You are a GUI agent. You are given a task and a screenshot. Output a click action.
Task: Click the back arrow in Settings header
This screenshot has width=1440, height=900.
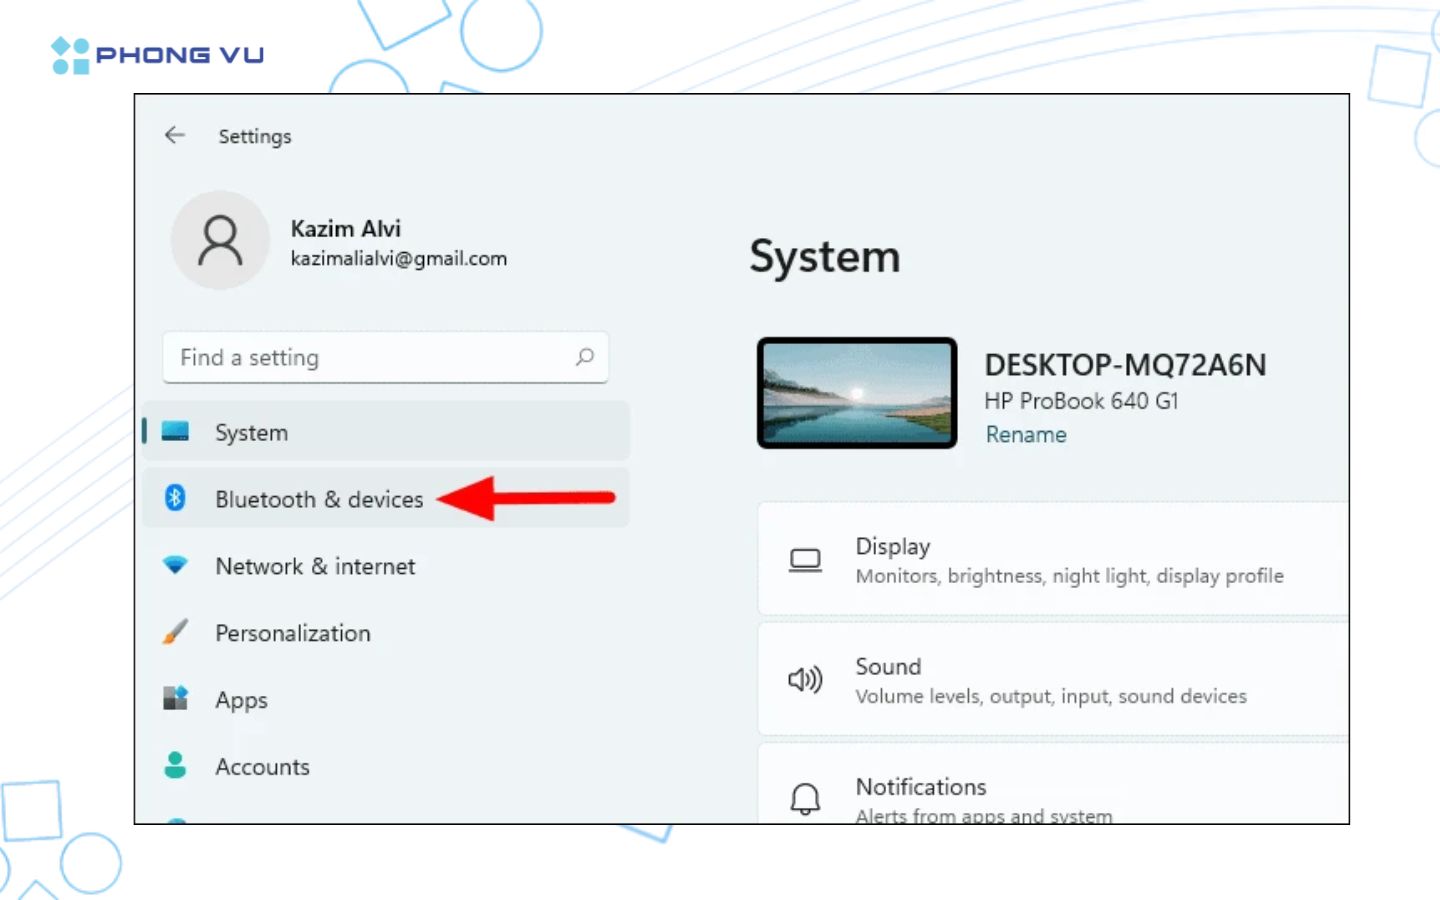(x=175, y=135)
